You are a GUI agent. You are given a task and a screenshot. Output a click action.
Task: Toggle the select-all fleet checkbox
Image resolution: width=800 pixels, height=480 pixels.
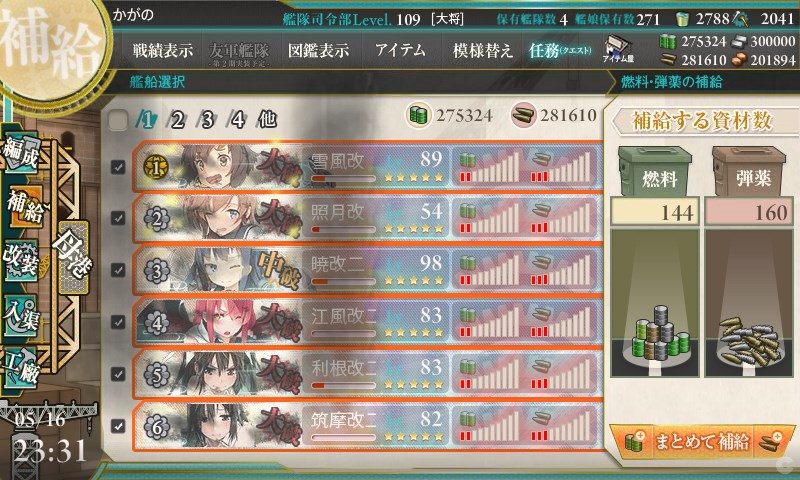[x=118, y=120]
